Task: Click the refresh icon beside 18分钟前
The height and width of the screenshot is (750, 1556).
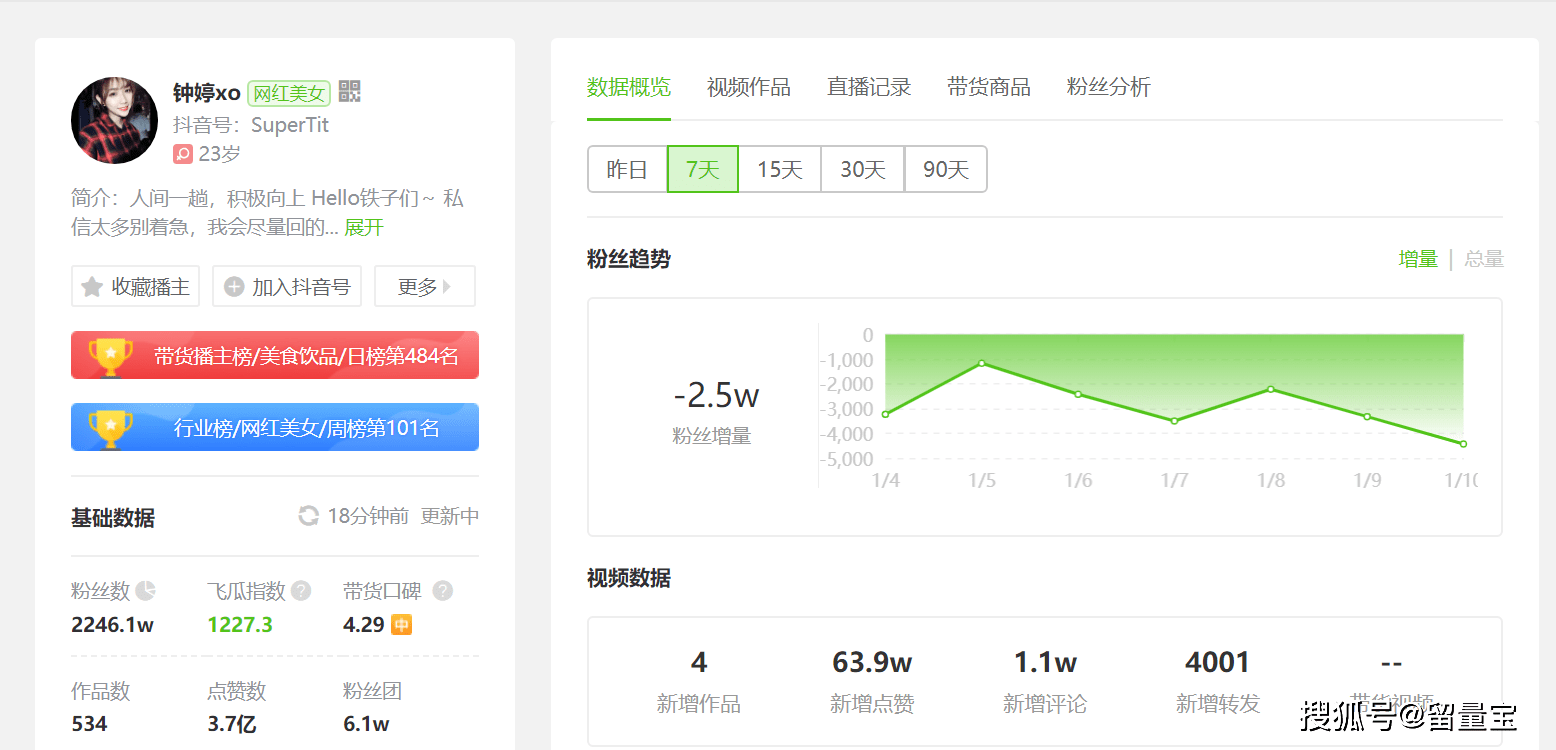Action: coord(309,516)
